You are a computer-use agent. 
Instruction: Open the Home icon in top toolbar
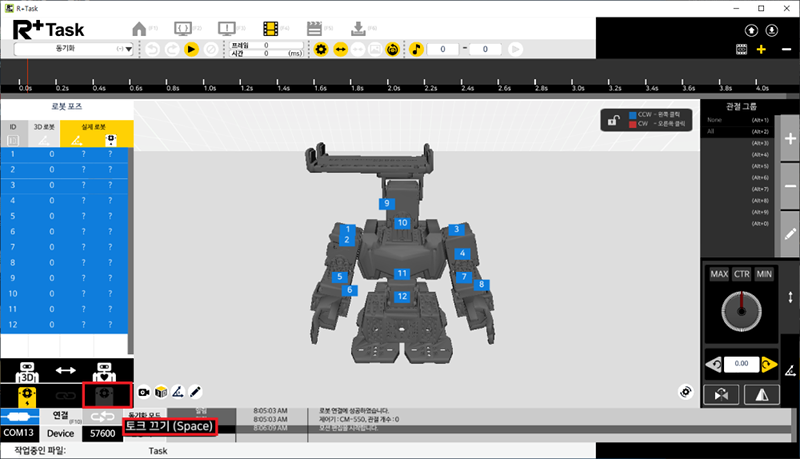coord(140,29)
